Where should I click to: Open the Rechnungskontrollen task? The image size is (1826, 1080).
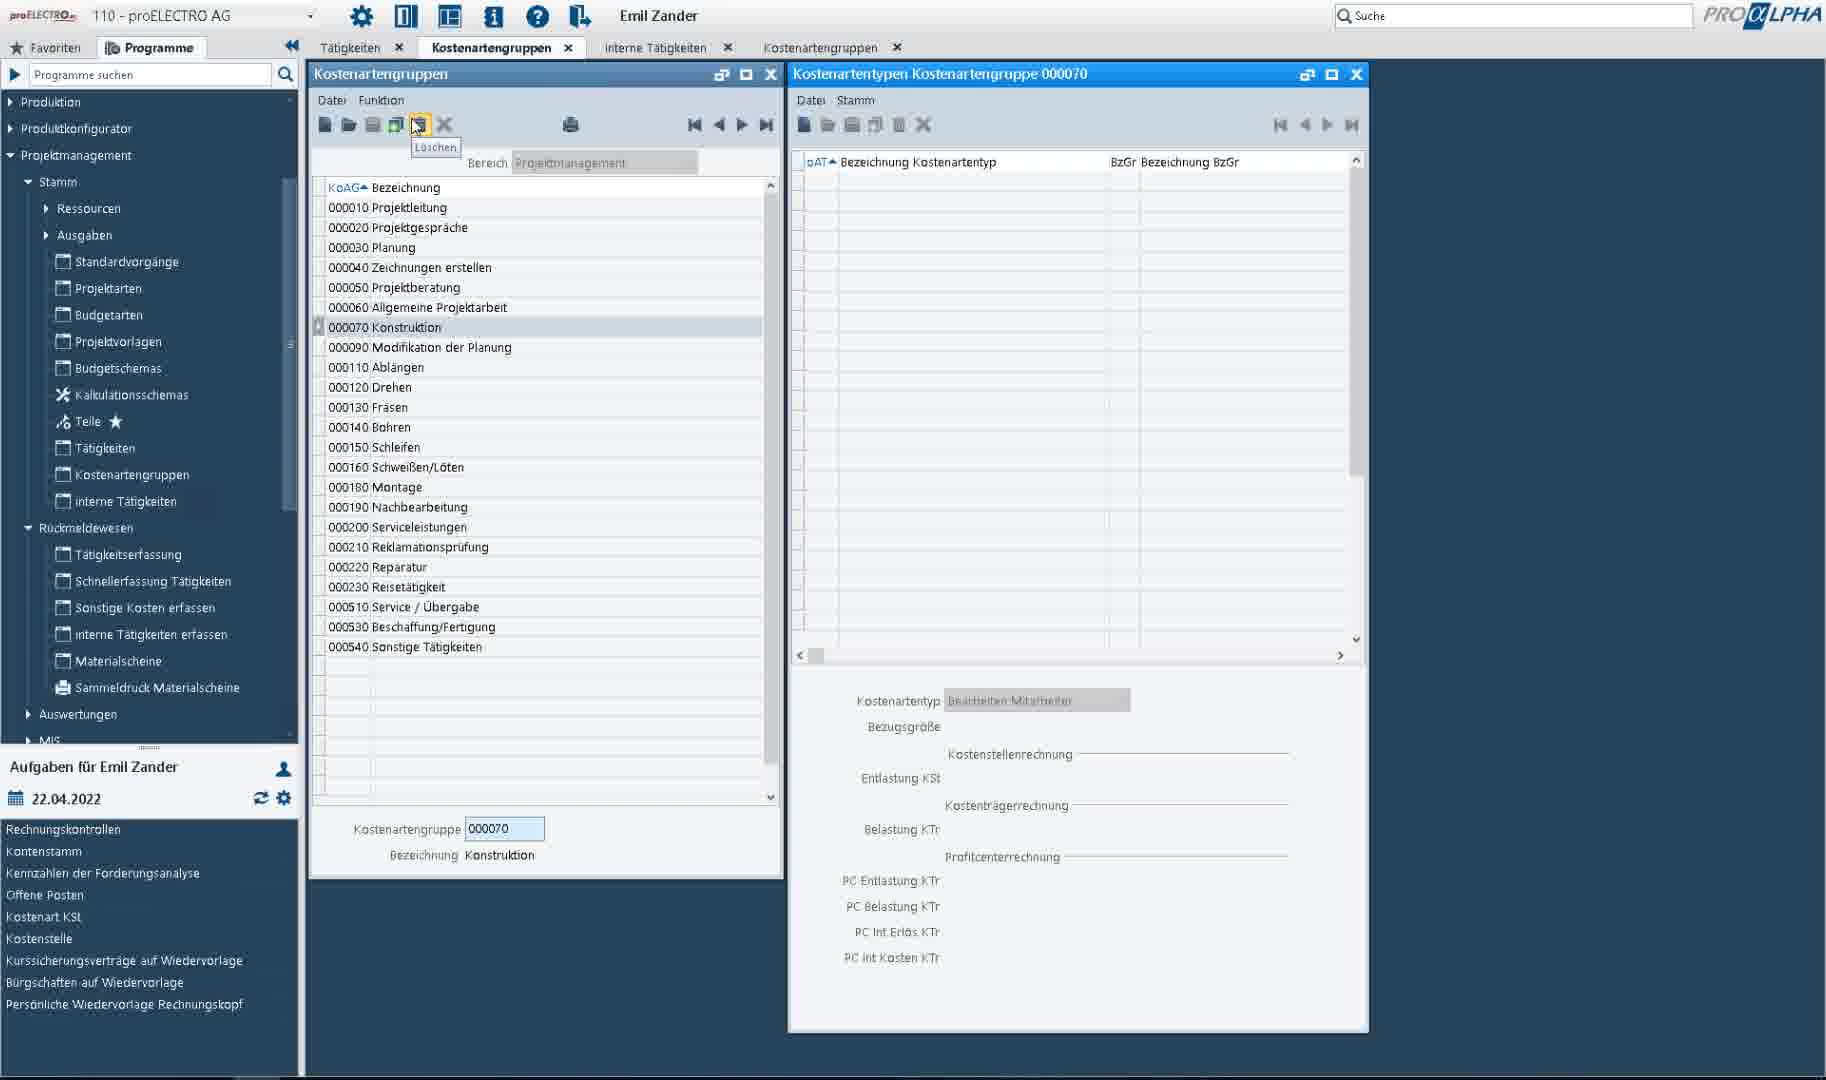(x=63, y=829)
